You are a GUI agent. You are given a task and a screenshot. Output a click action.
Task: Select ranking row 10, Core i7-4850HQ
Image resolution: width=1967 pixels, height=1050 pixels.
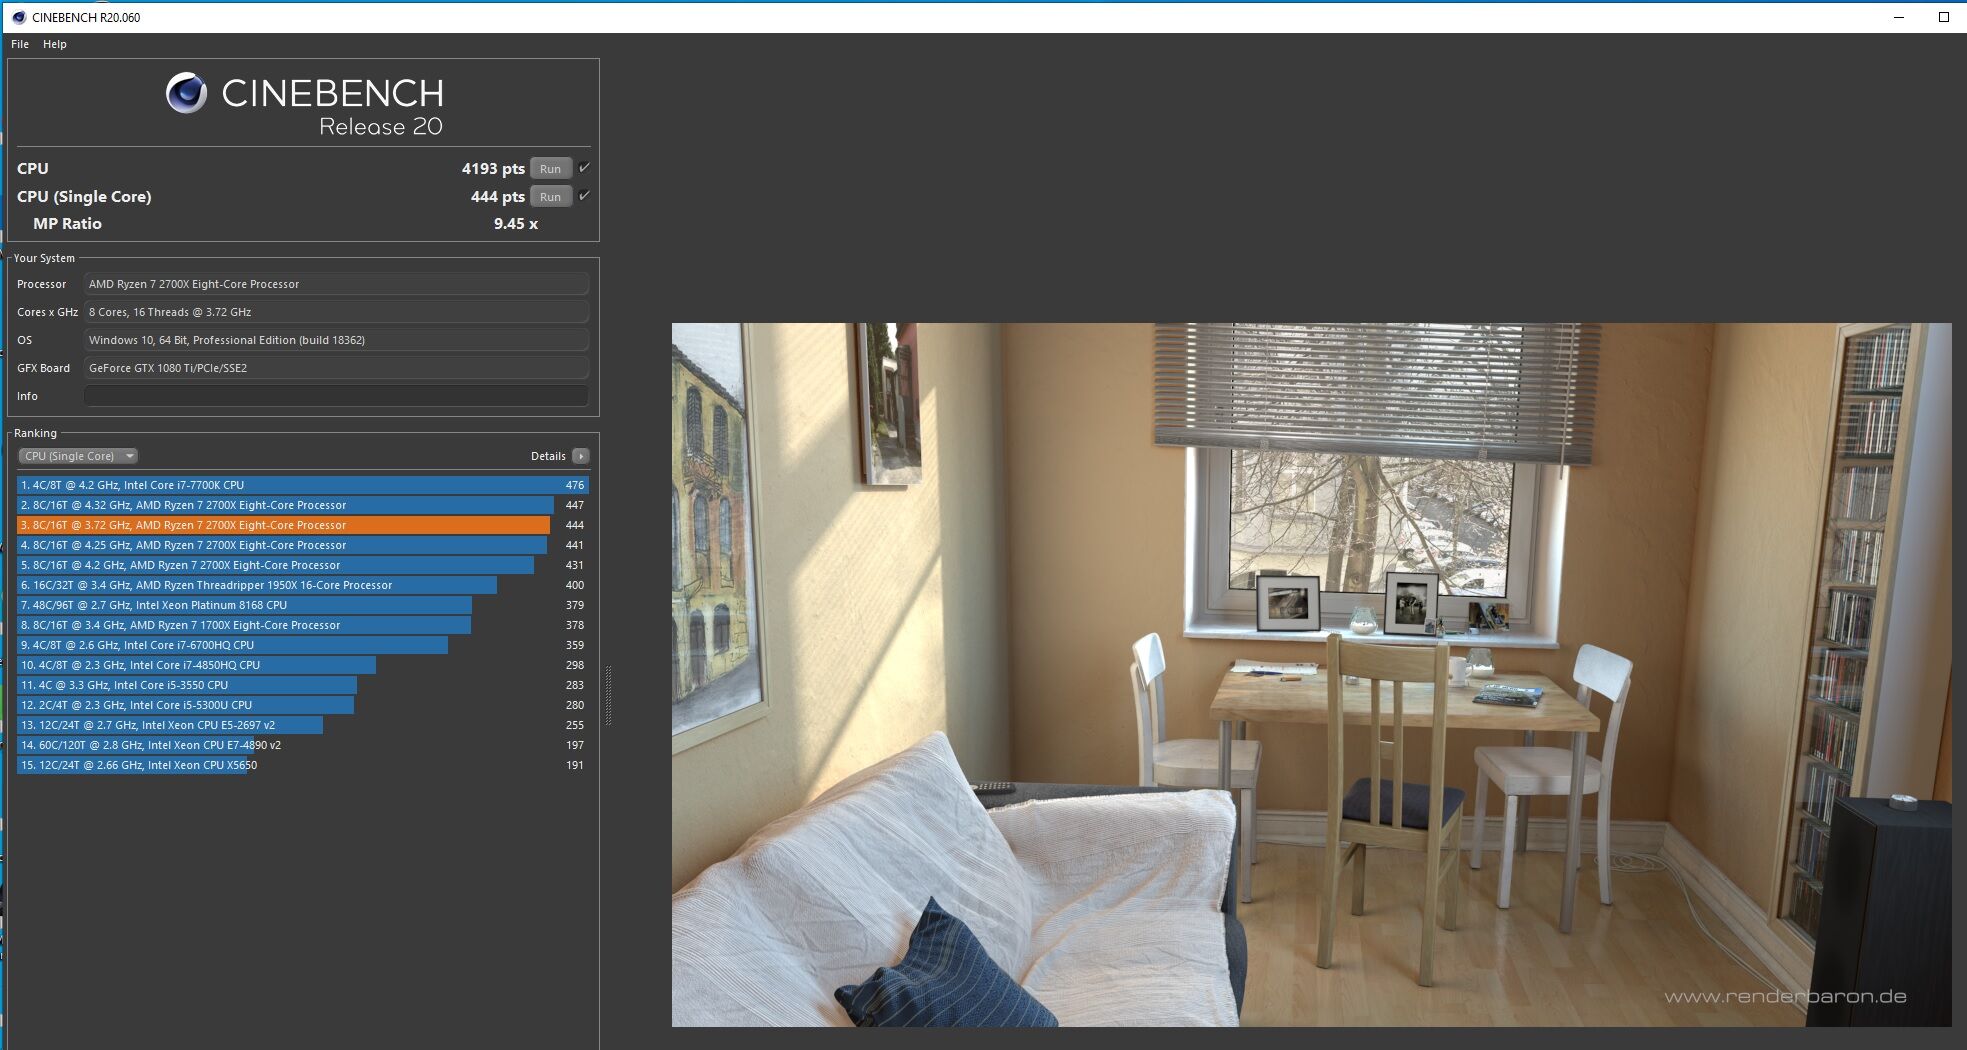[x=302, y=665]
